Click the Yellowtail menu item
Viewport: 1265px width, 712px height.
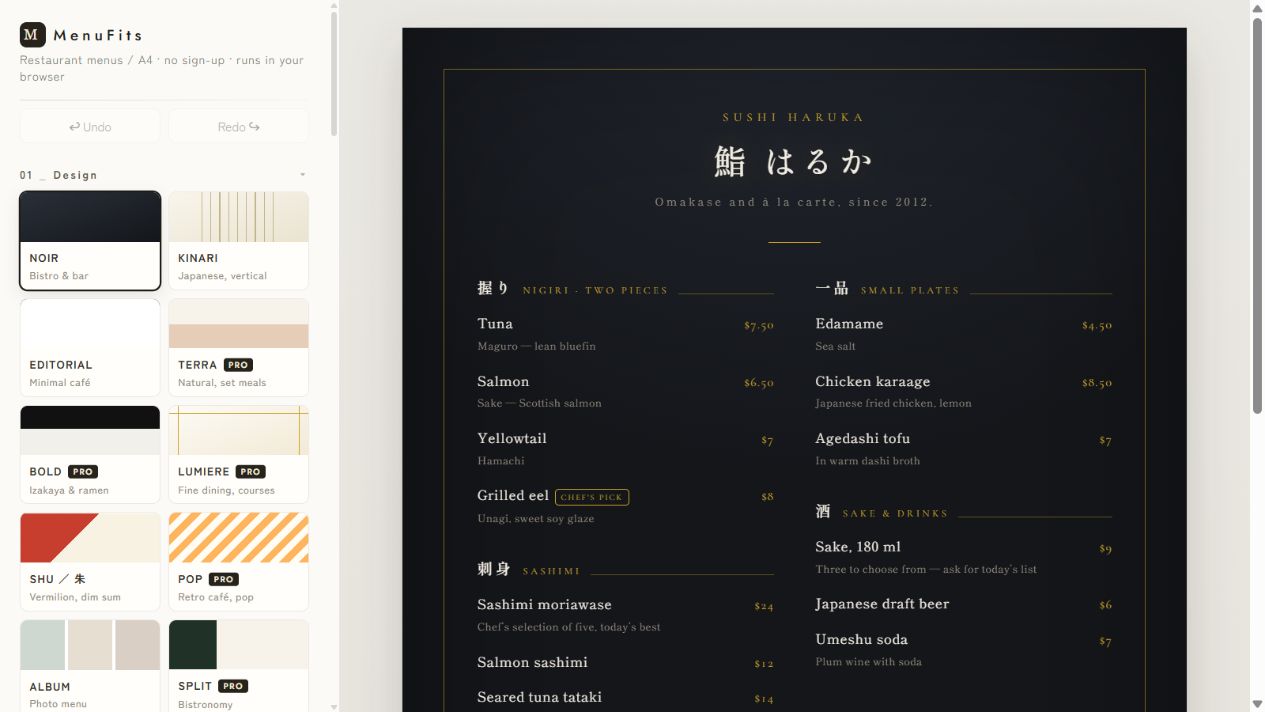512,438
